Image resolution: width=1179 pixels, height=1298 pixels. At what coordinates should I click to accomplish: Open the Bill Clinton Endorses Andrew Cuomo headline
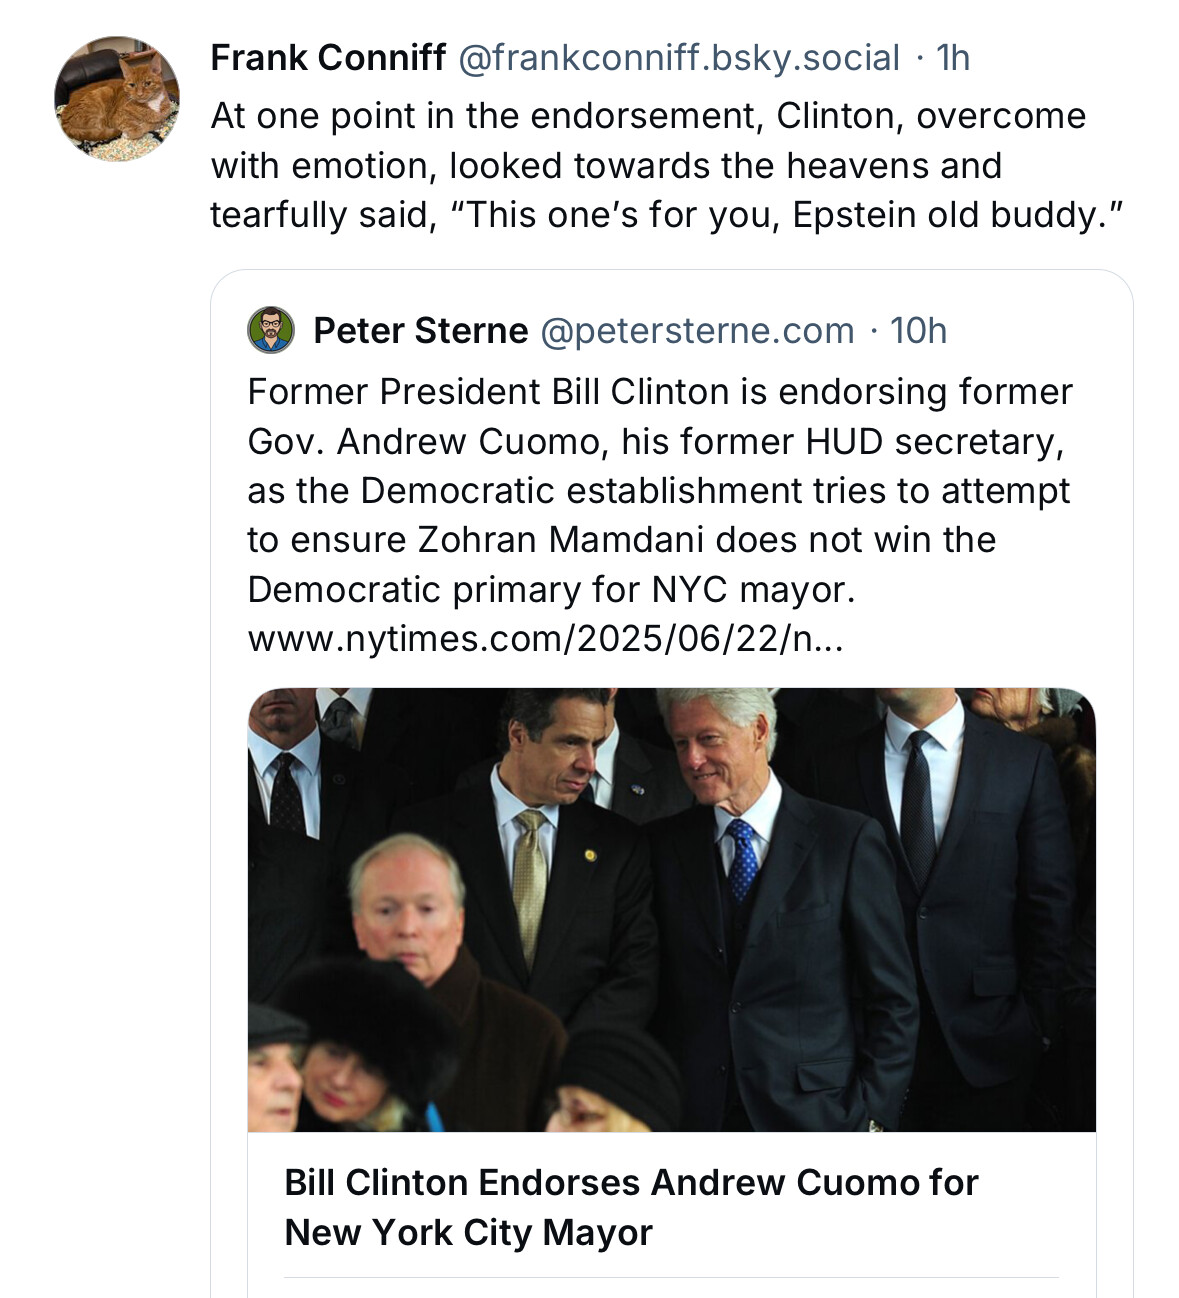pyautogui.click(x=631, y=1207)
